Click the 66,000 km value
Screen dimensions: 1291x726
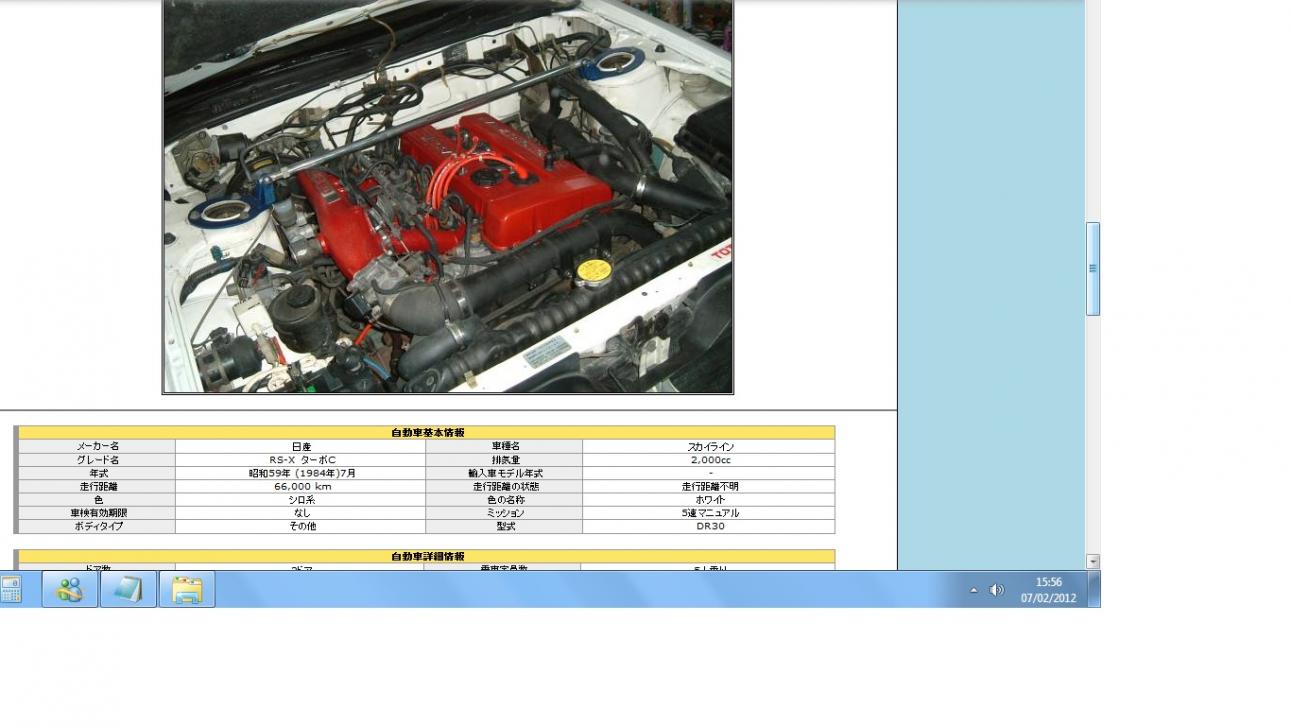(x=301, y=486)
